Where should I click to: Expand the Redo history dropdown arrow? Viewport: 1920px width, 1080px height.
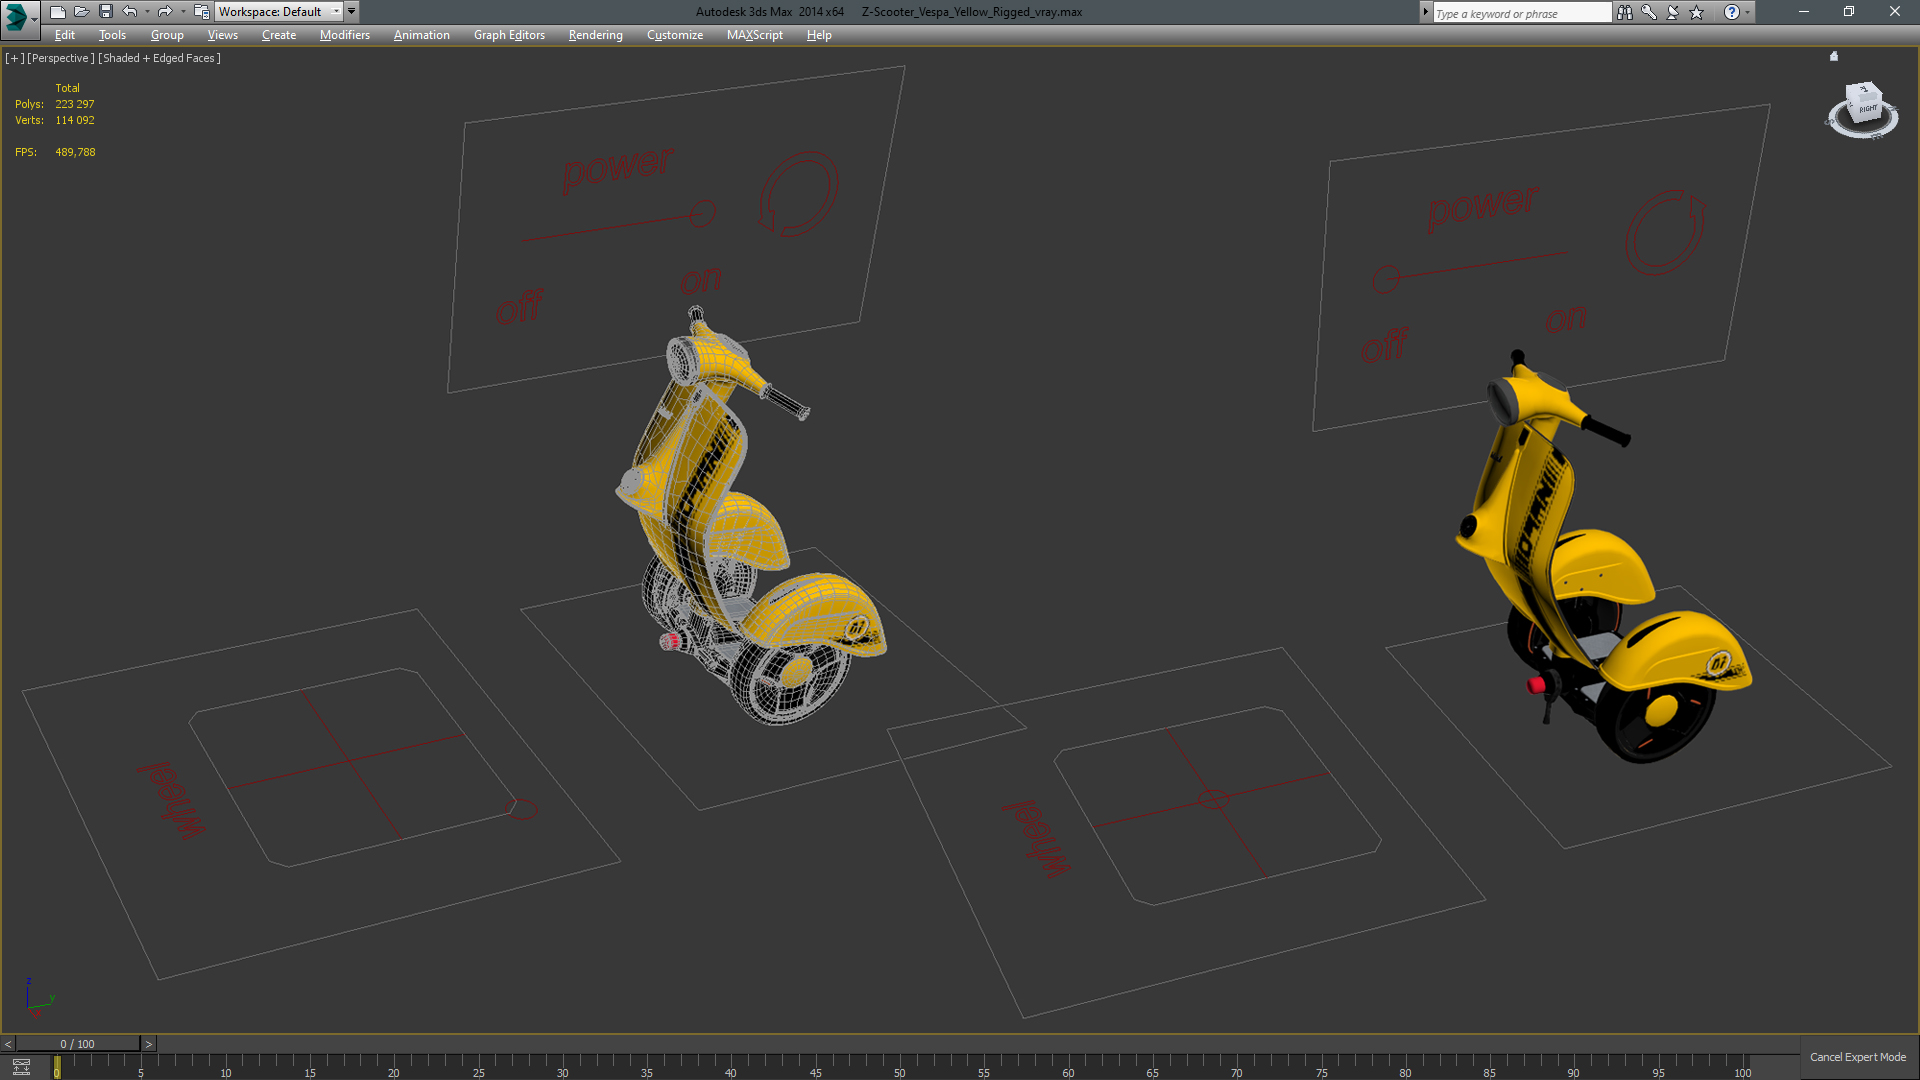point(182,12)
